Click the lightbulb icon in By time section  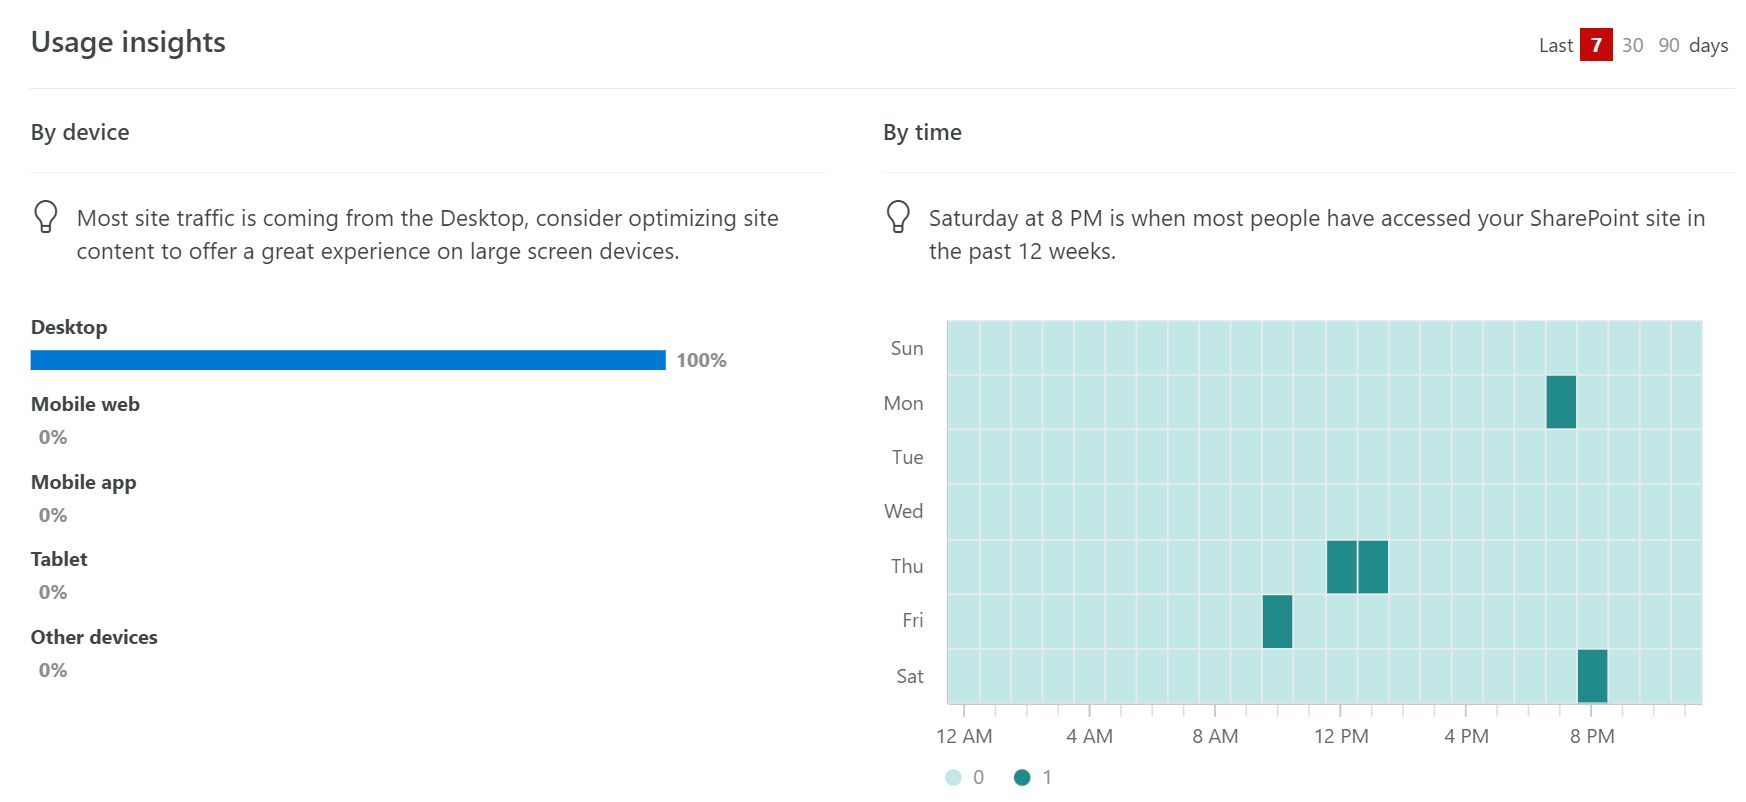(x=898, y=216)
